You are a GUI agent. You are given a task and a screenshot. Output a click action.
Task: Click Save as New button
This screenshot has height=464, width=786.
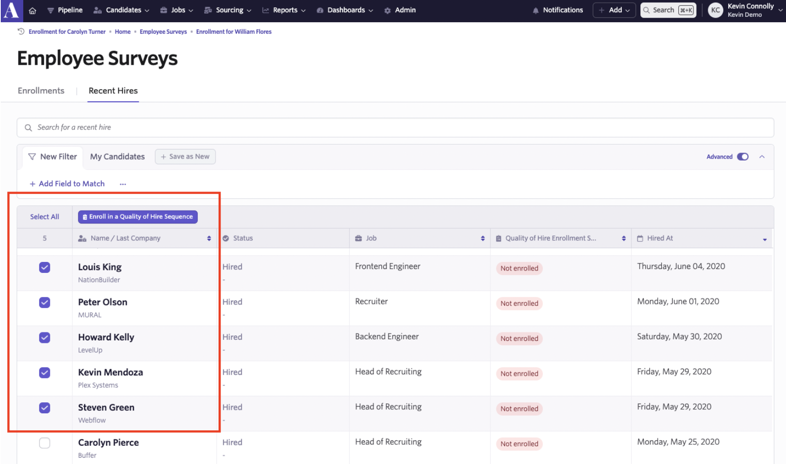coord(185,157)
